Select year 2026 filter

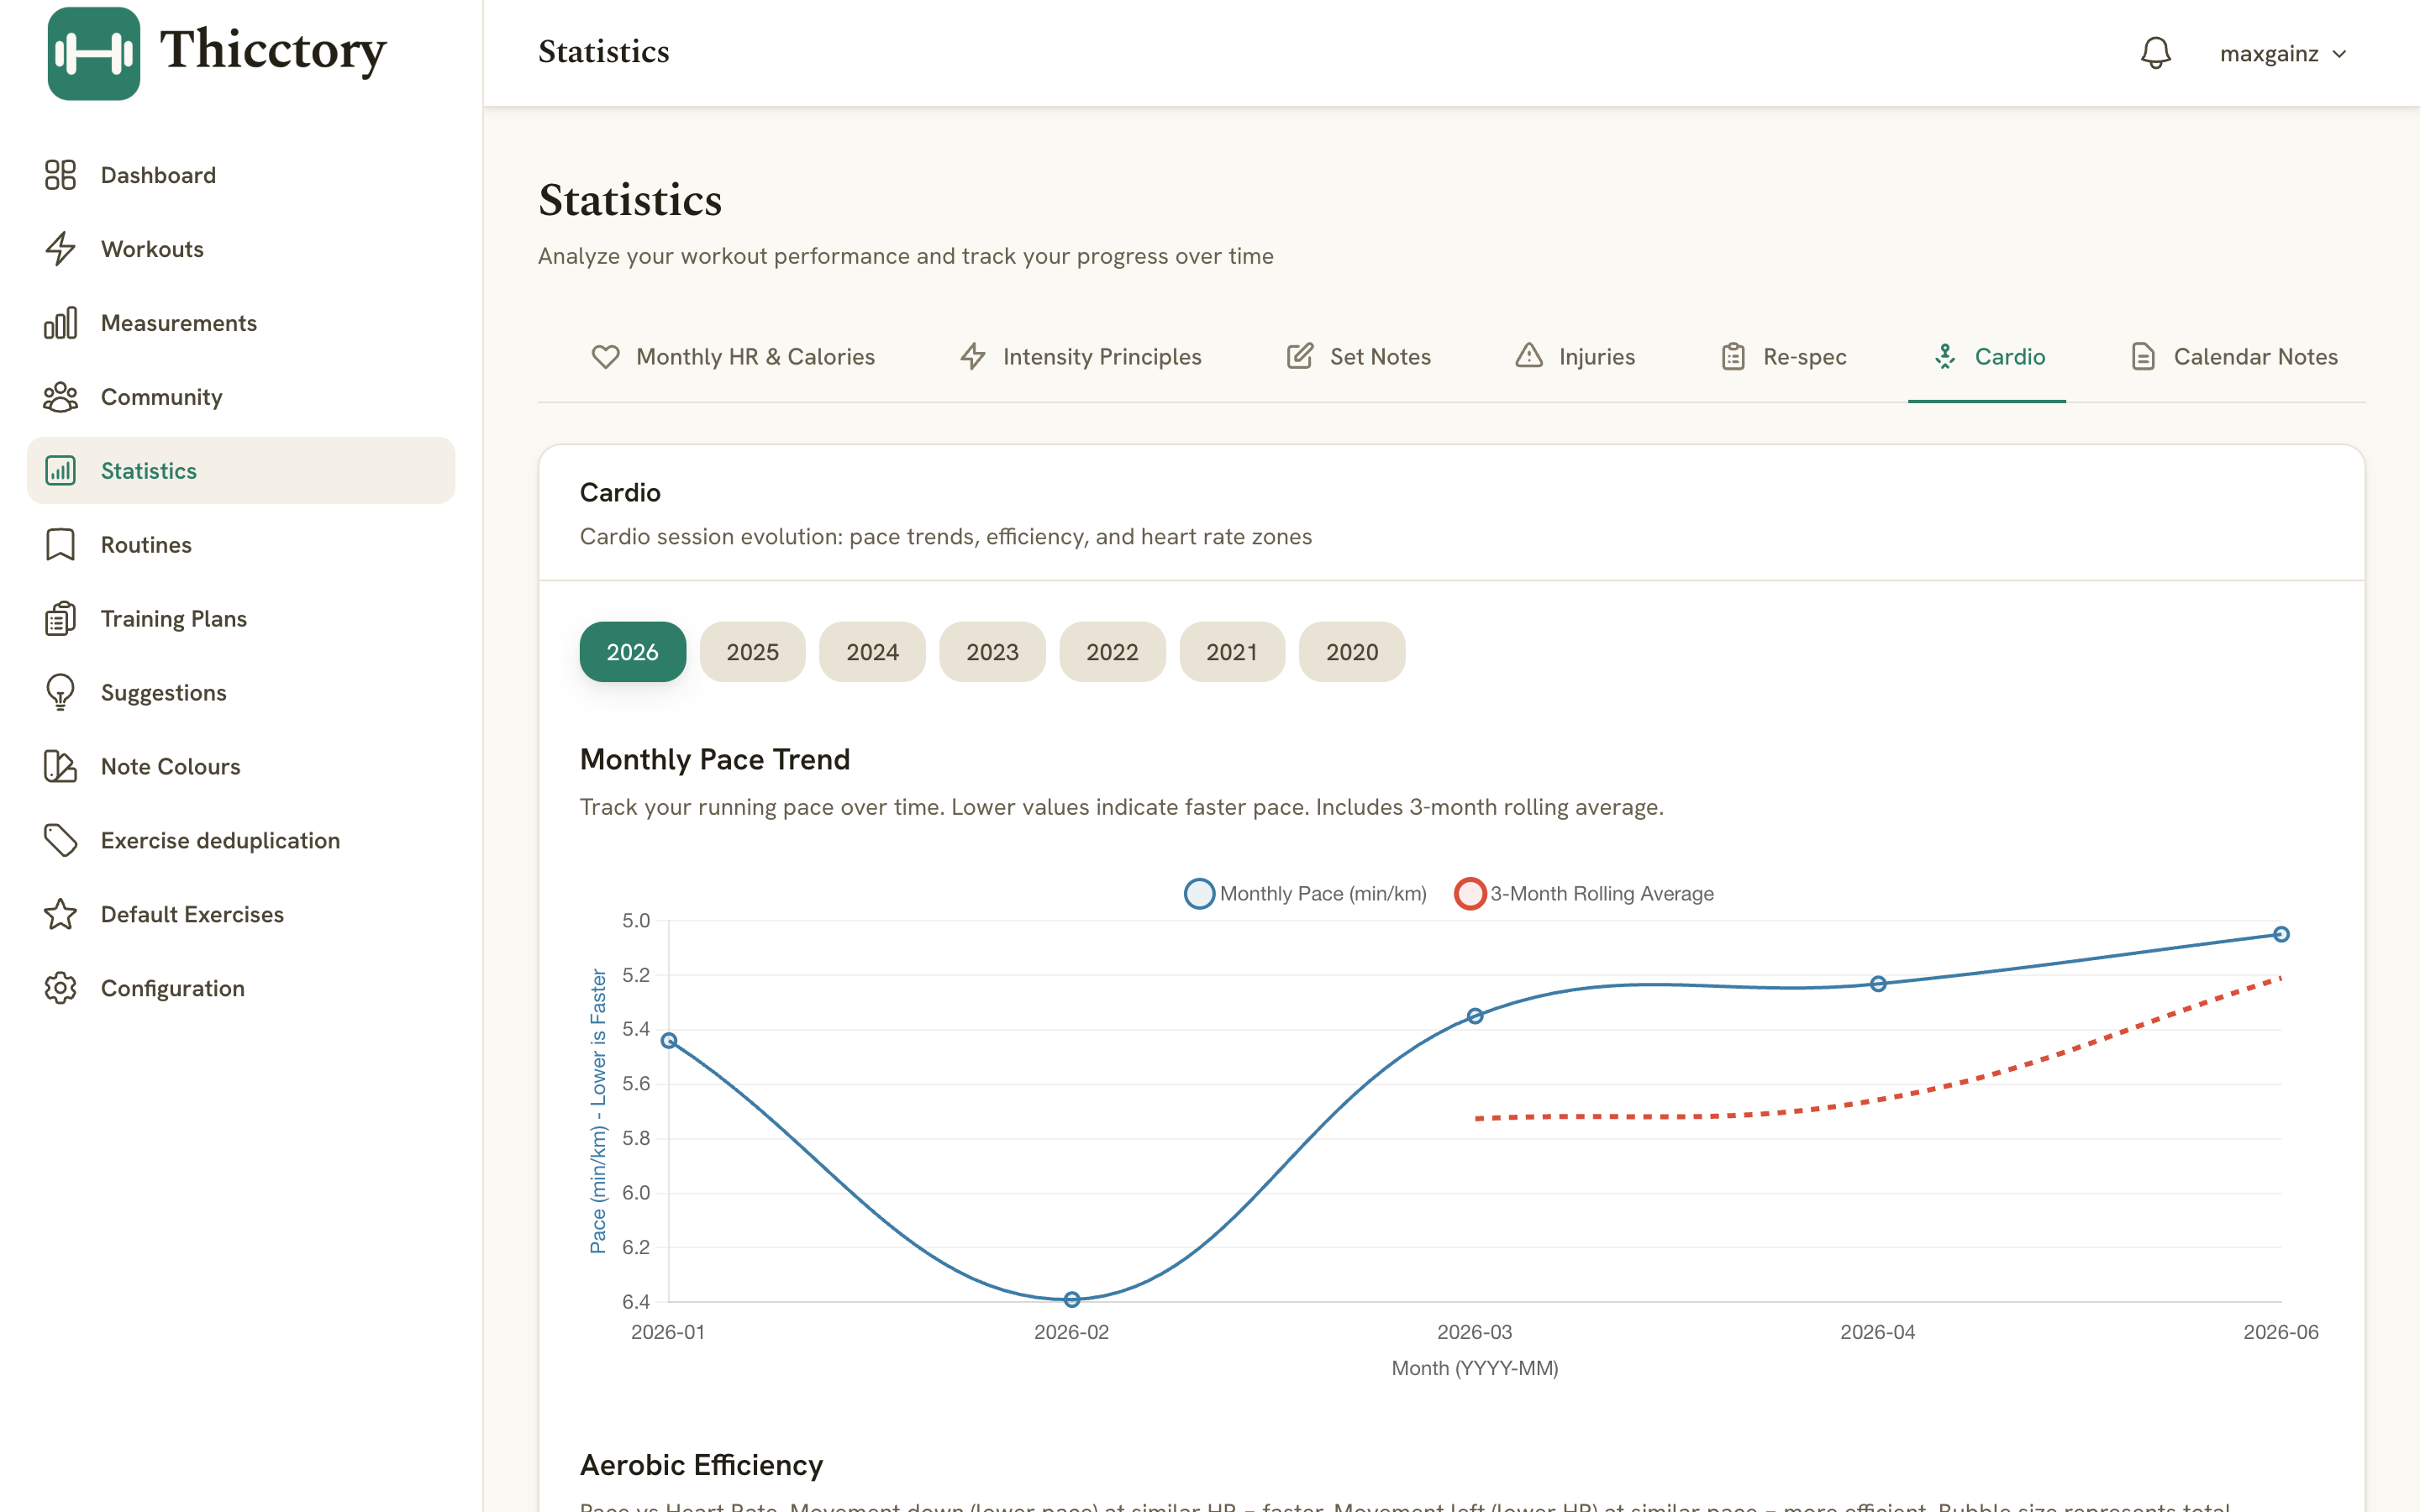coord(633,652)
